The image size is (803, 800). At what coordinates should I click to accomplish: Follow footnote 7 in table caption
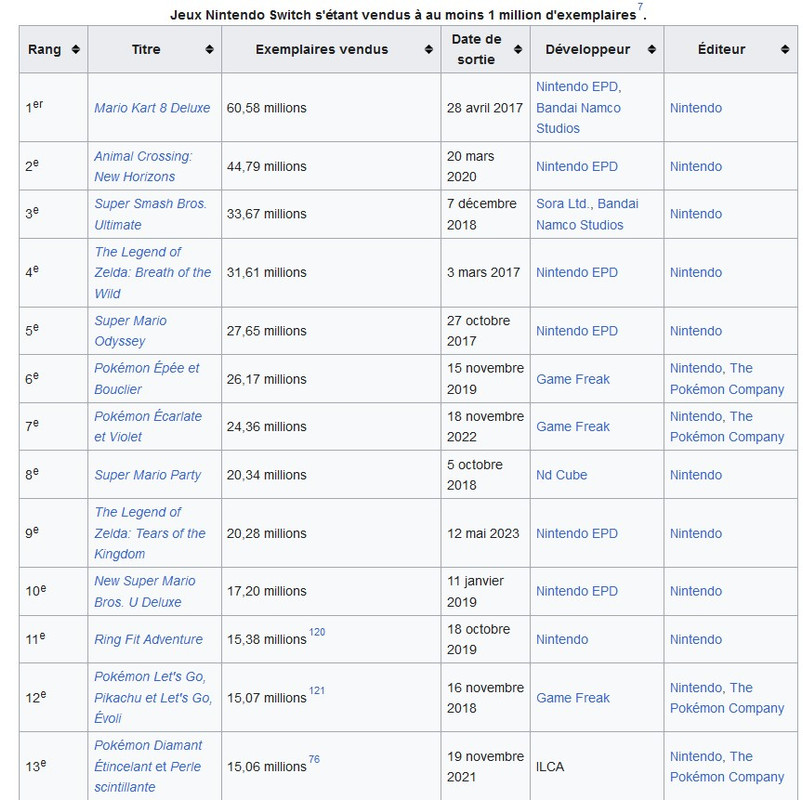coord(640,7)
